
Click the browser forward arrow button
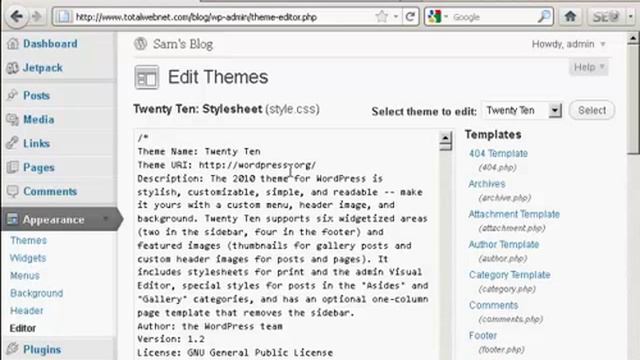click(x=37, y=17)
